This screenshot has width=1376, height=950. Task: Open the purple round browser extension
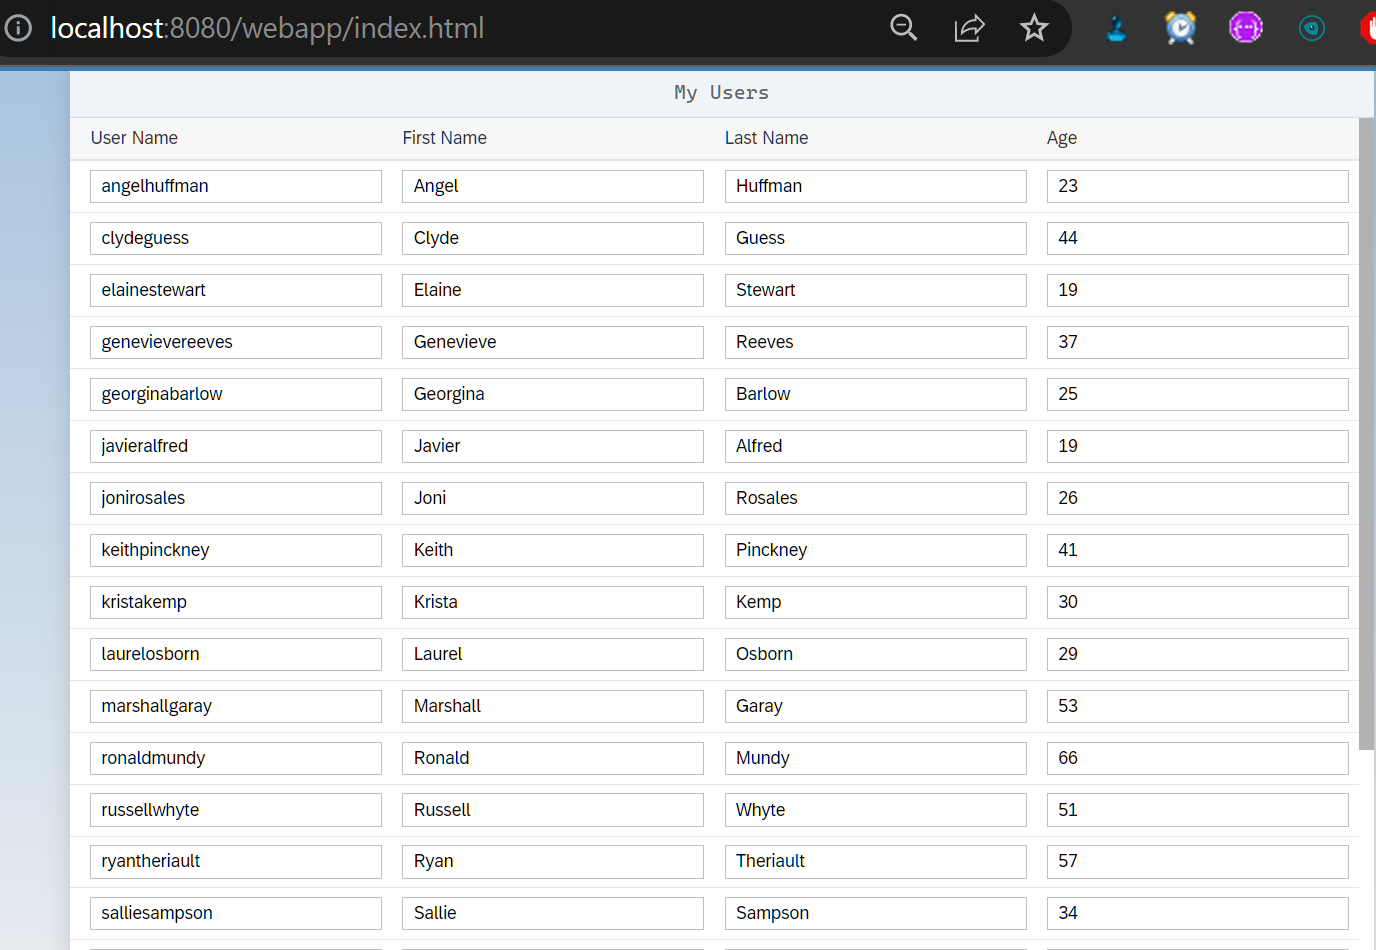click(x=1246, y=28)
